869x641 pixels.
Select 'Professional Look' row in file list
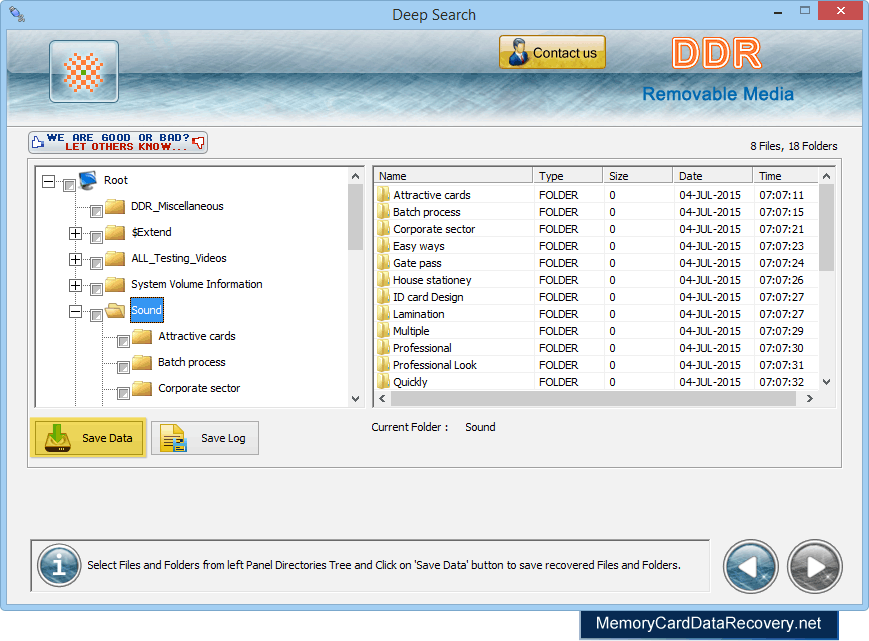coord(596,365)
